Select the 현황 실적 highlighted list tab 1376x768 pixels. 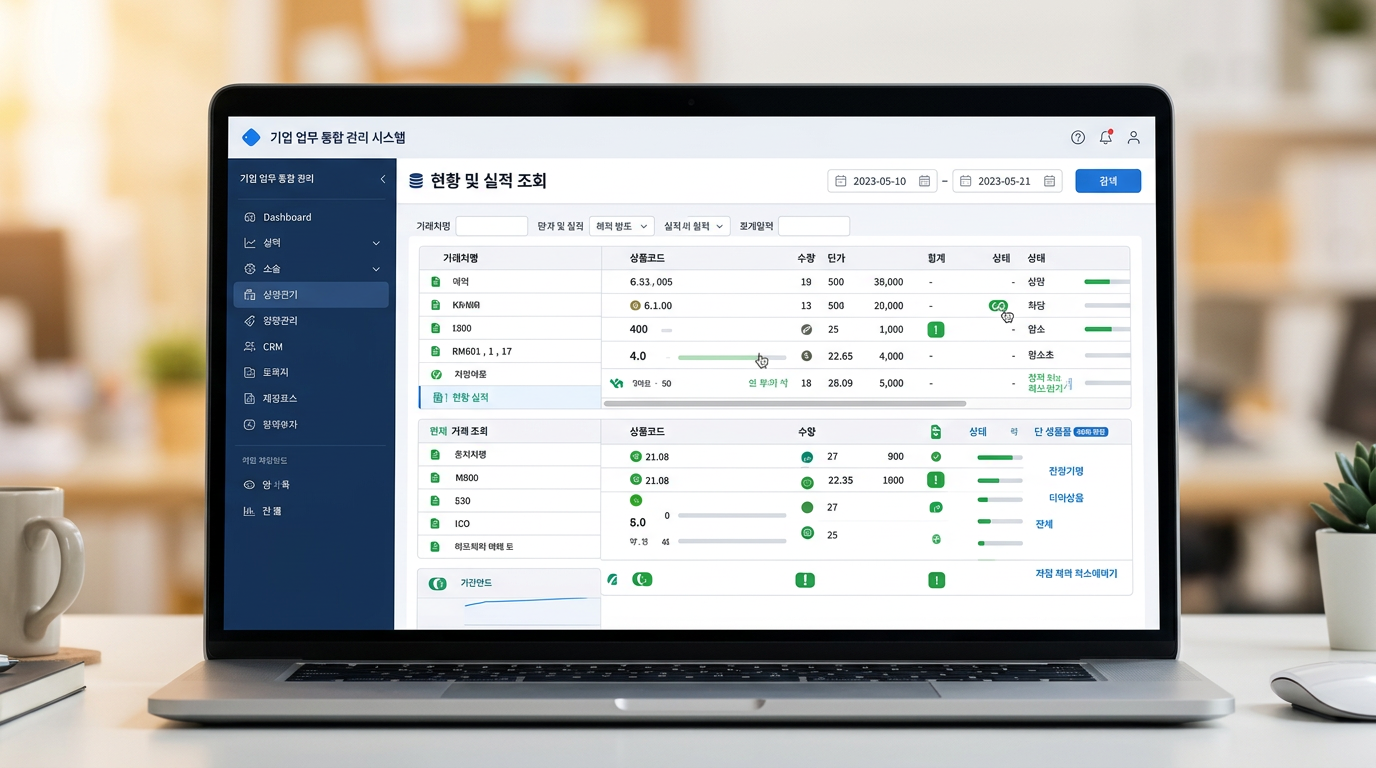(509, 397)
